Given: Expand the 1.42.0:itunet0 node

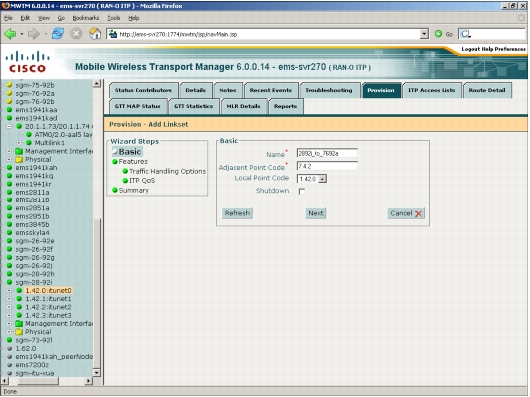Looking at the screenshot, I should 9,291.
